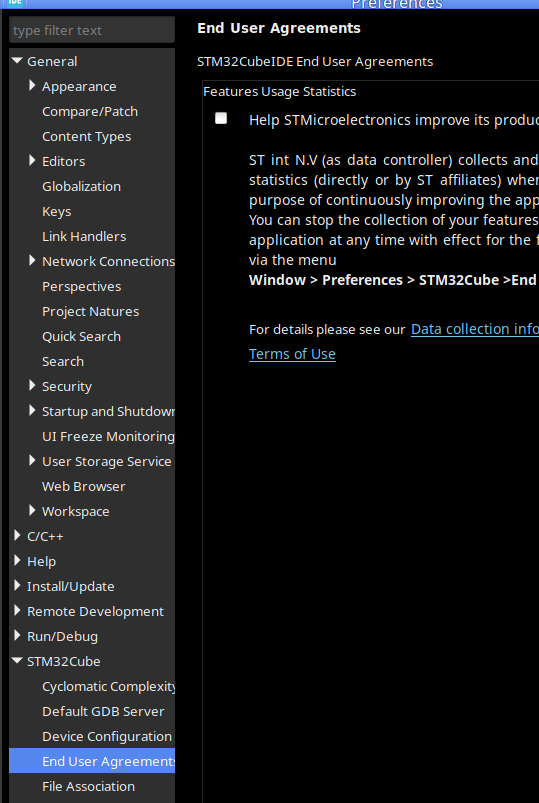Screen dimensions: 539x803
Task: Select the Keys preference page
Action: click(56, 212)
